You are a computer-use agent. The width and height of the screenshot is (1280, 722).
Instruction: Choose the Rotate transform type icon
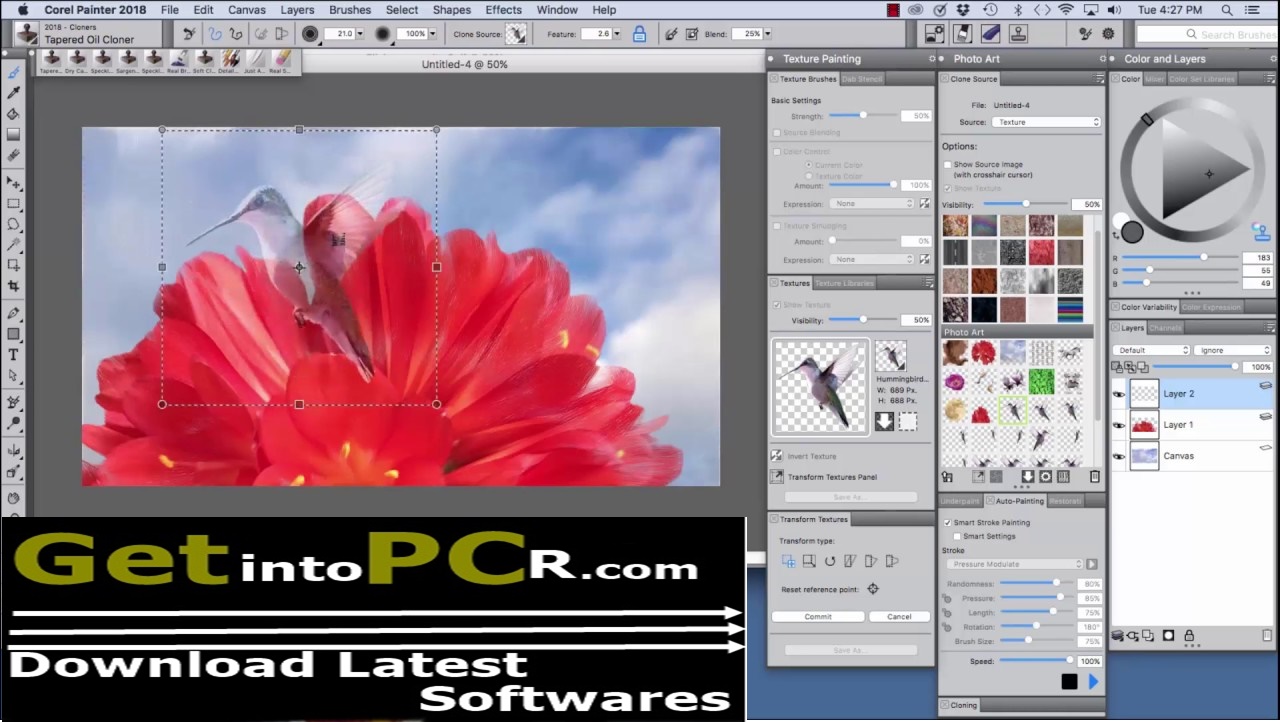tap(830, 562)
